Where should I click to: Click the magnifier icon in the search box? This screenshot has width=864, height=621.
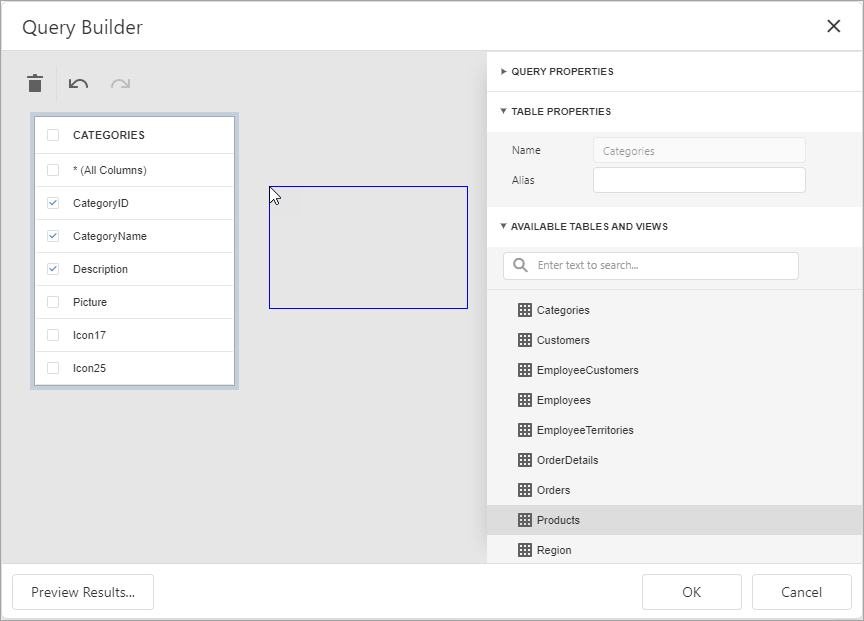point(521,265)
